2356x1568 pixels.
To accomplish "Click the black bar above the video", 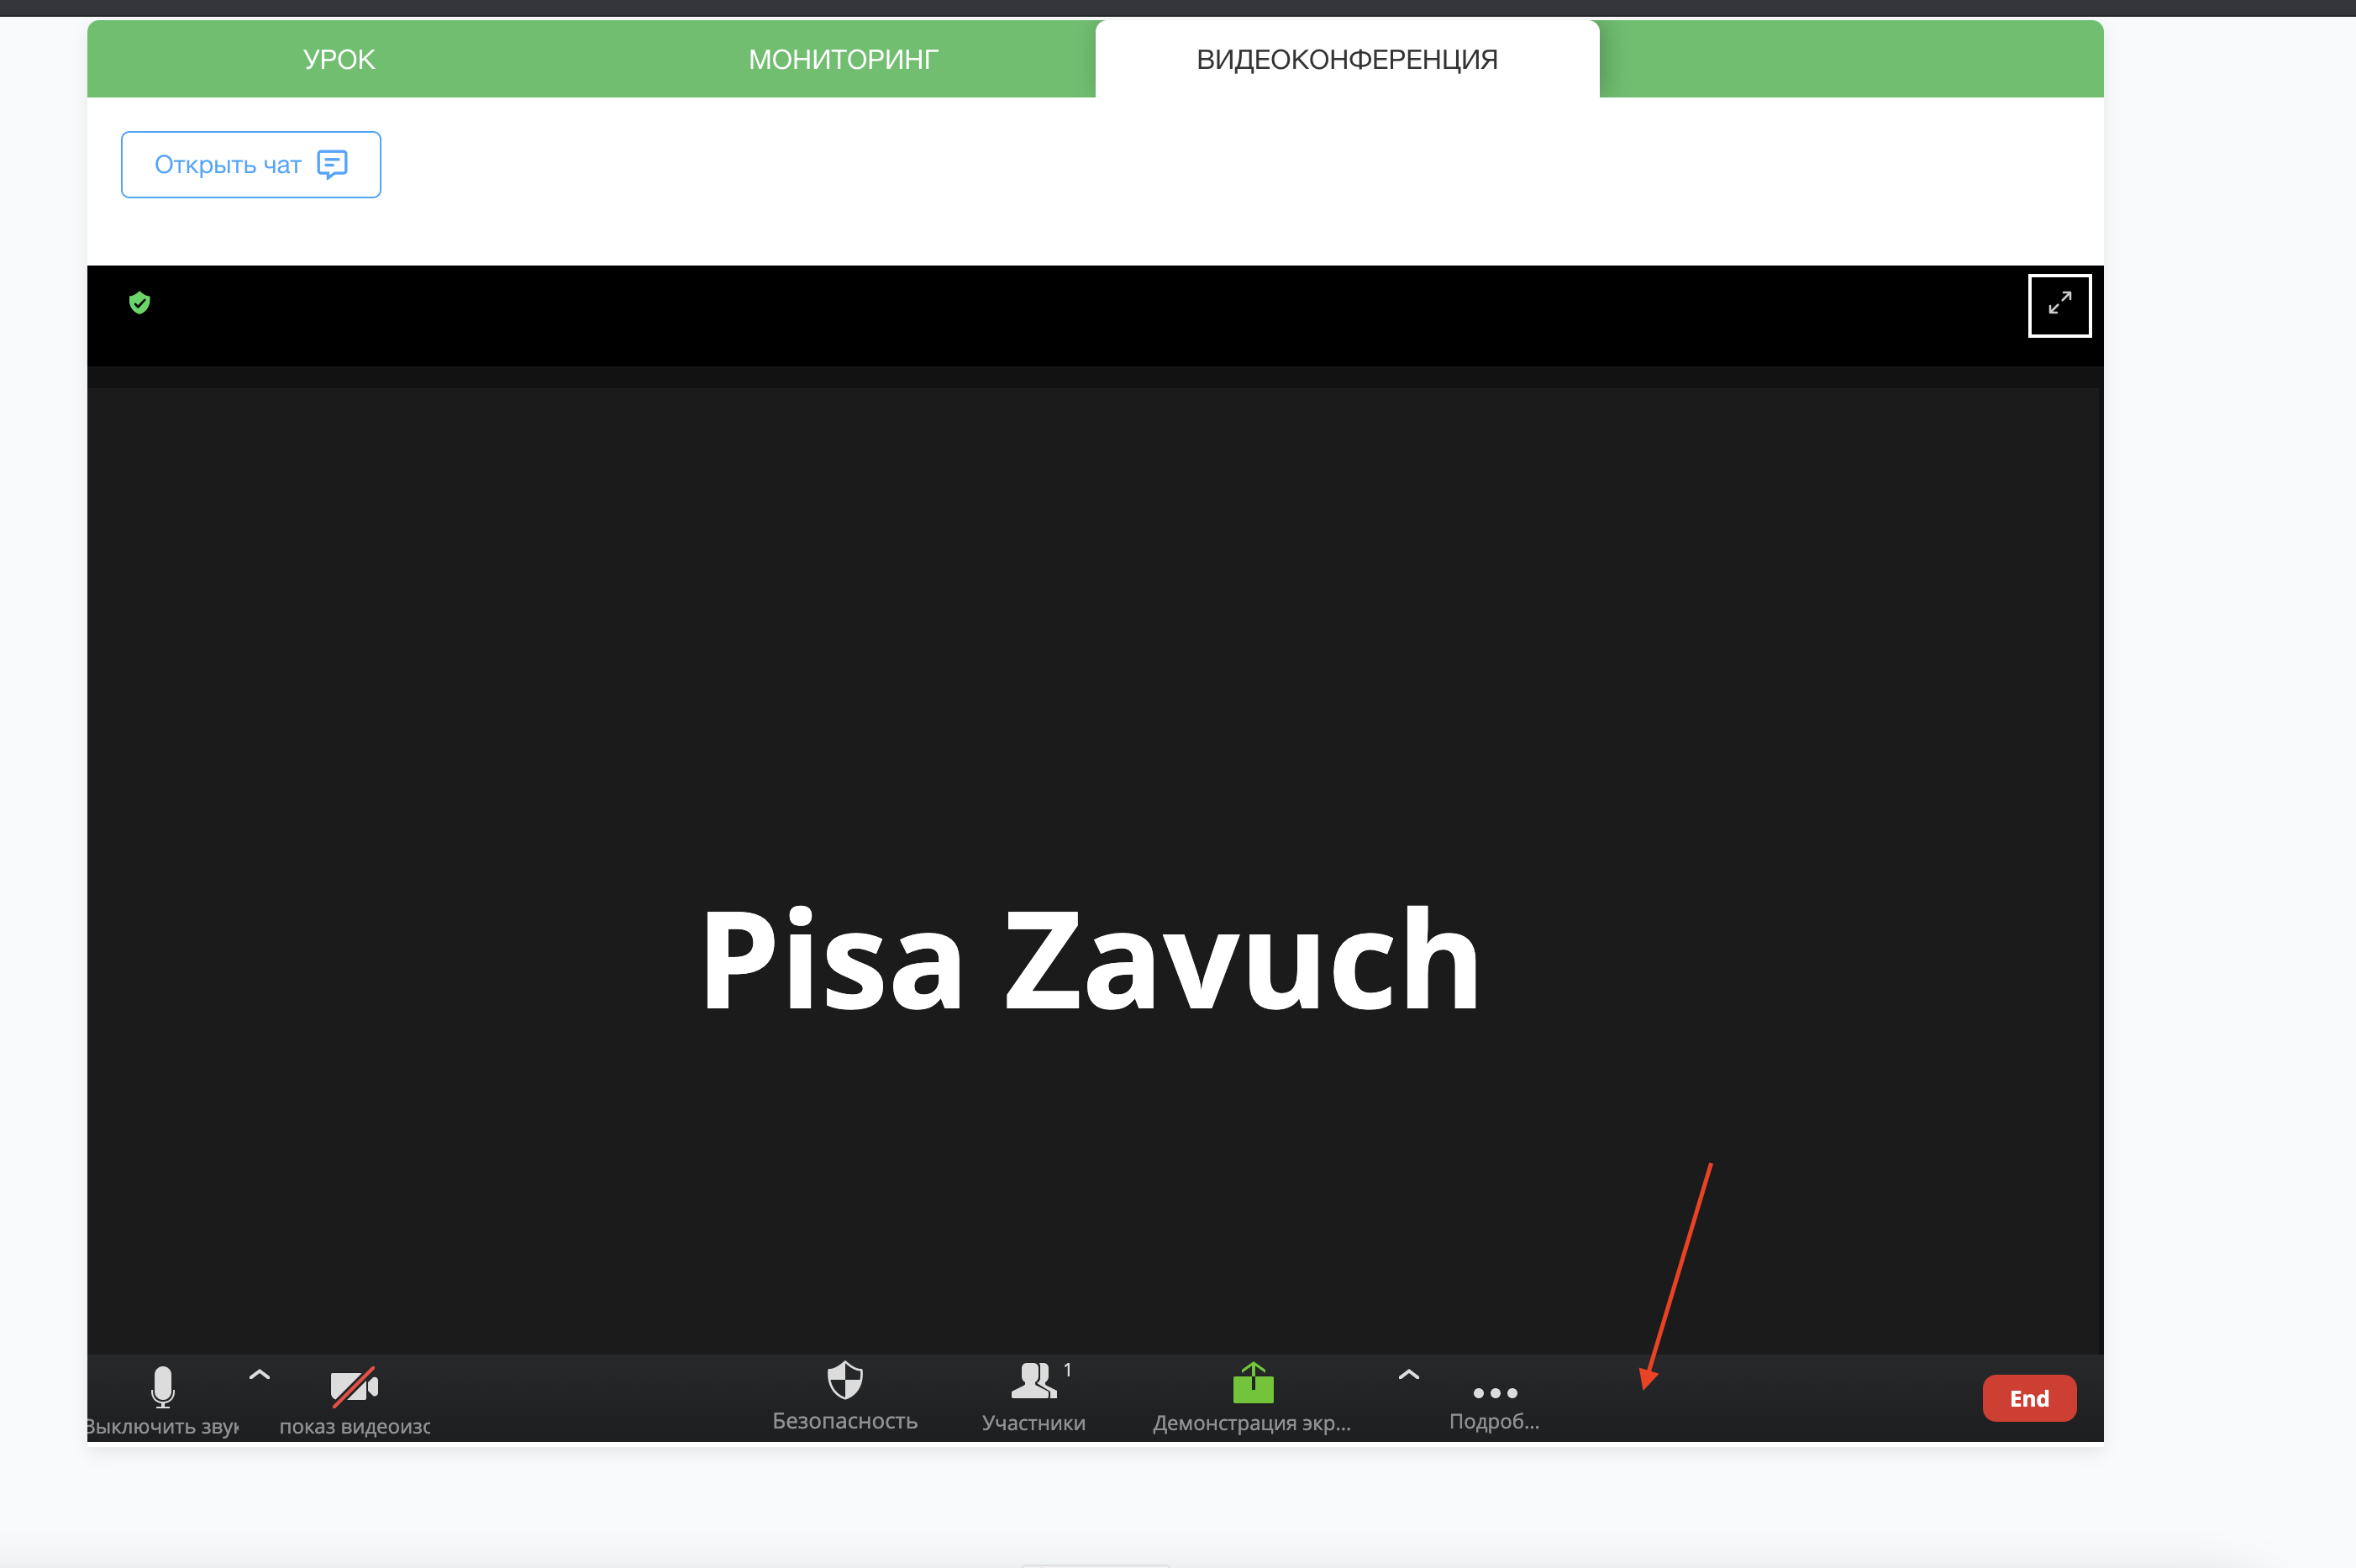I will pyautogui.click(x=1000, y=315).
